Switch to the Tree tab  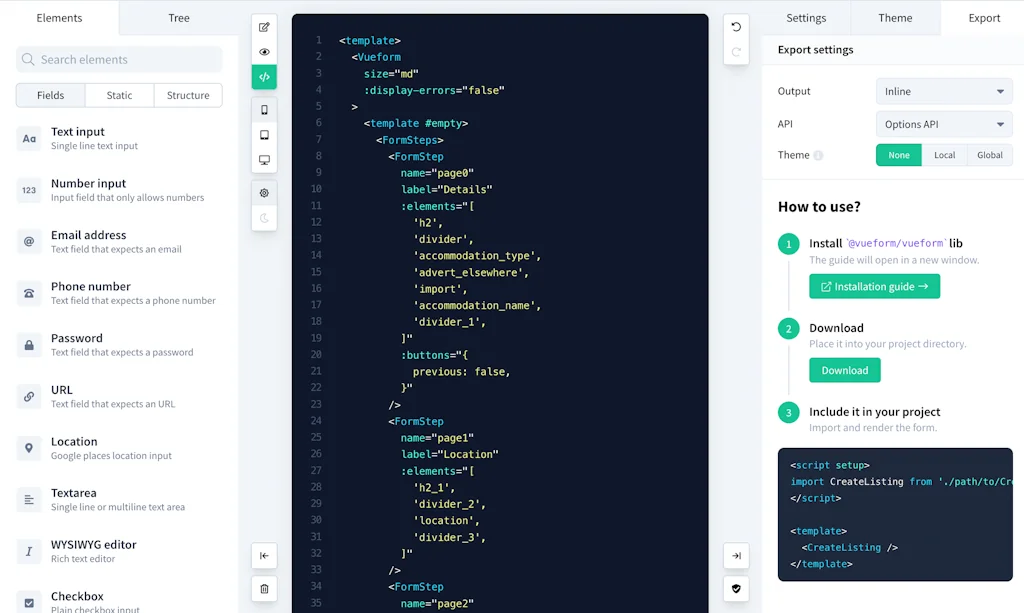coord(178,18)
